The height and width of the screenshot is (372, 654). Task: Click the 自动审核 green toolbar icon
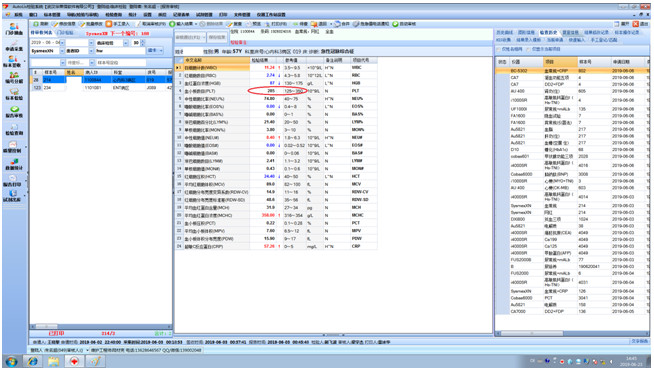395,24
